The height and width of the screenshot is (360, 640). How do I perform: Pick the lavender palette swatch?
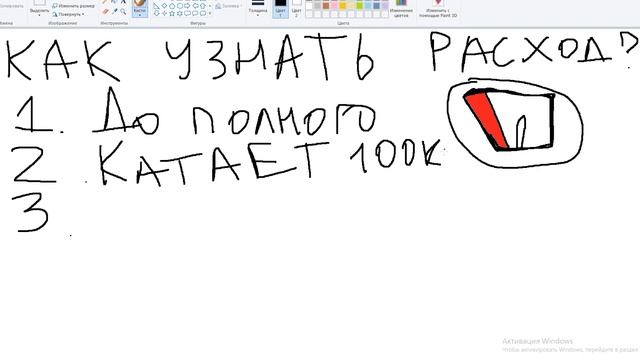(x=385, y=6)
